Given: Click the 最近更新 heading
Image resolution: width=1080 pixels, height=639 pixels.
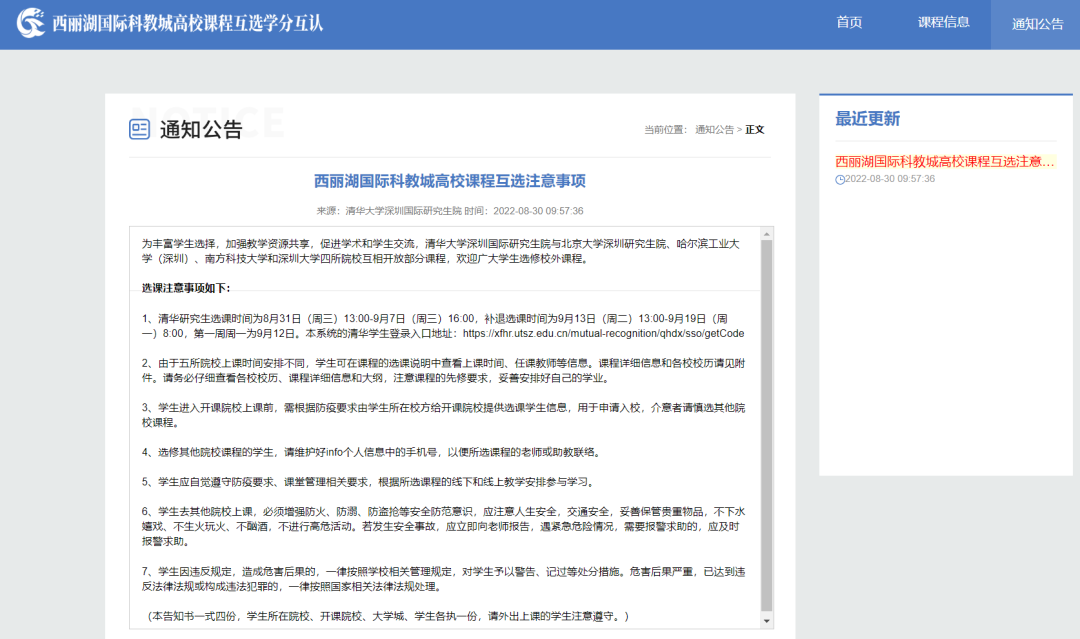Looking at the screenshot, I should tap(867, 118).
